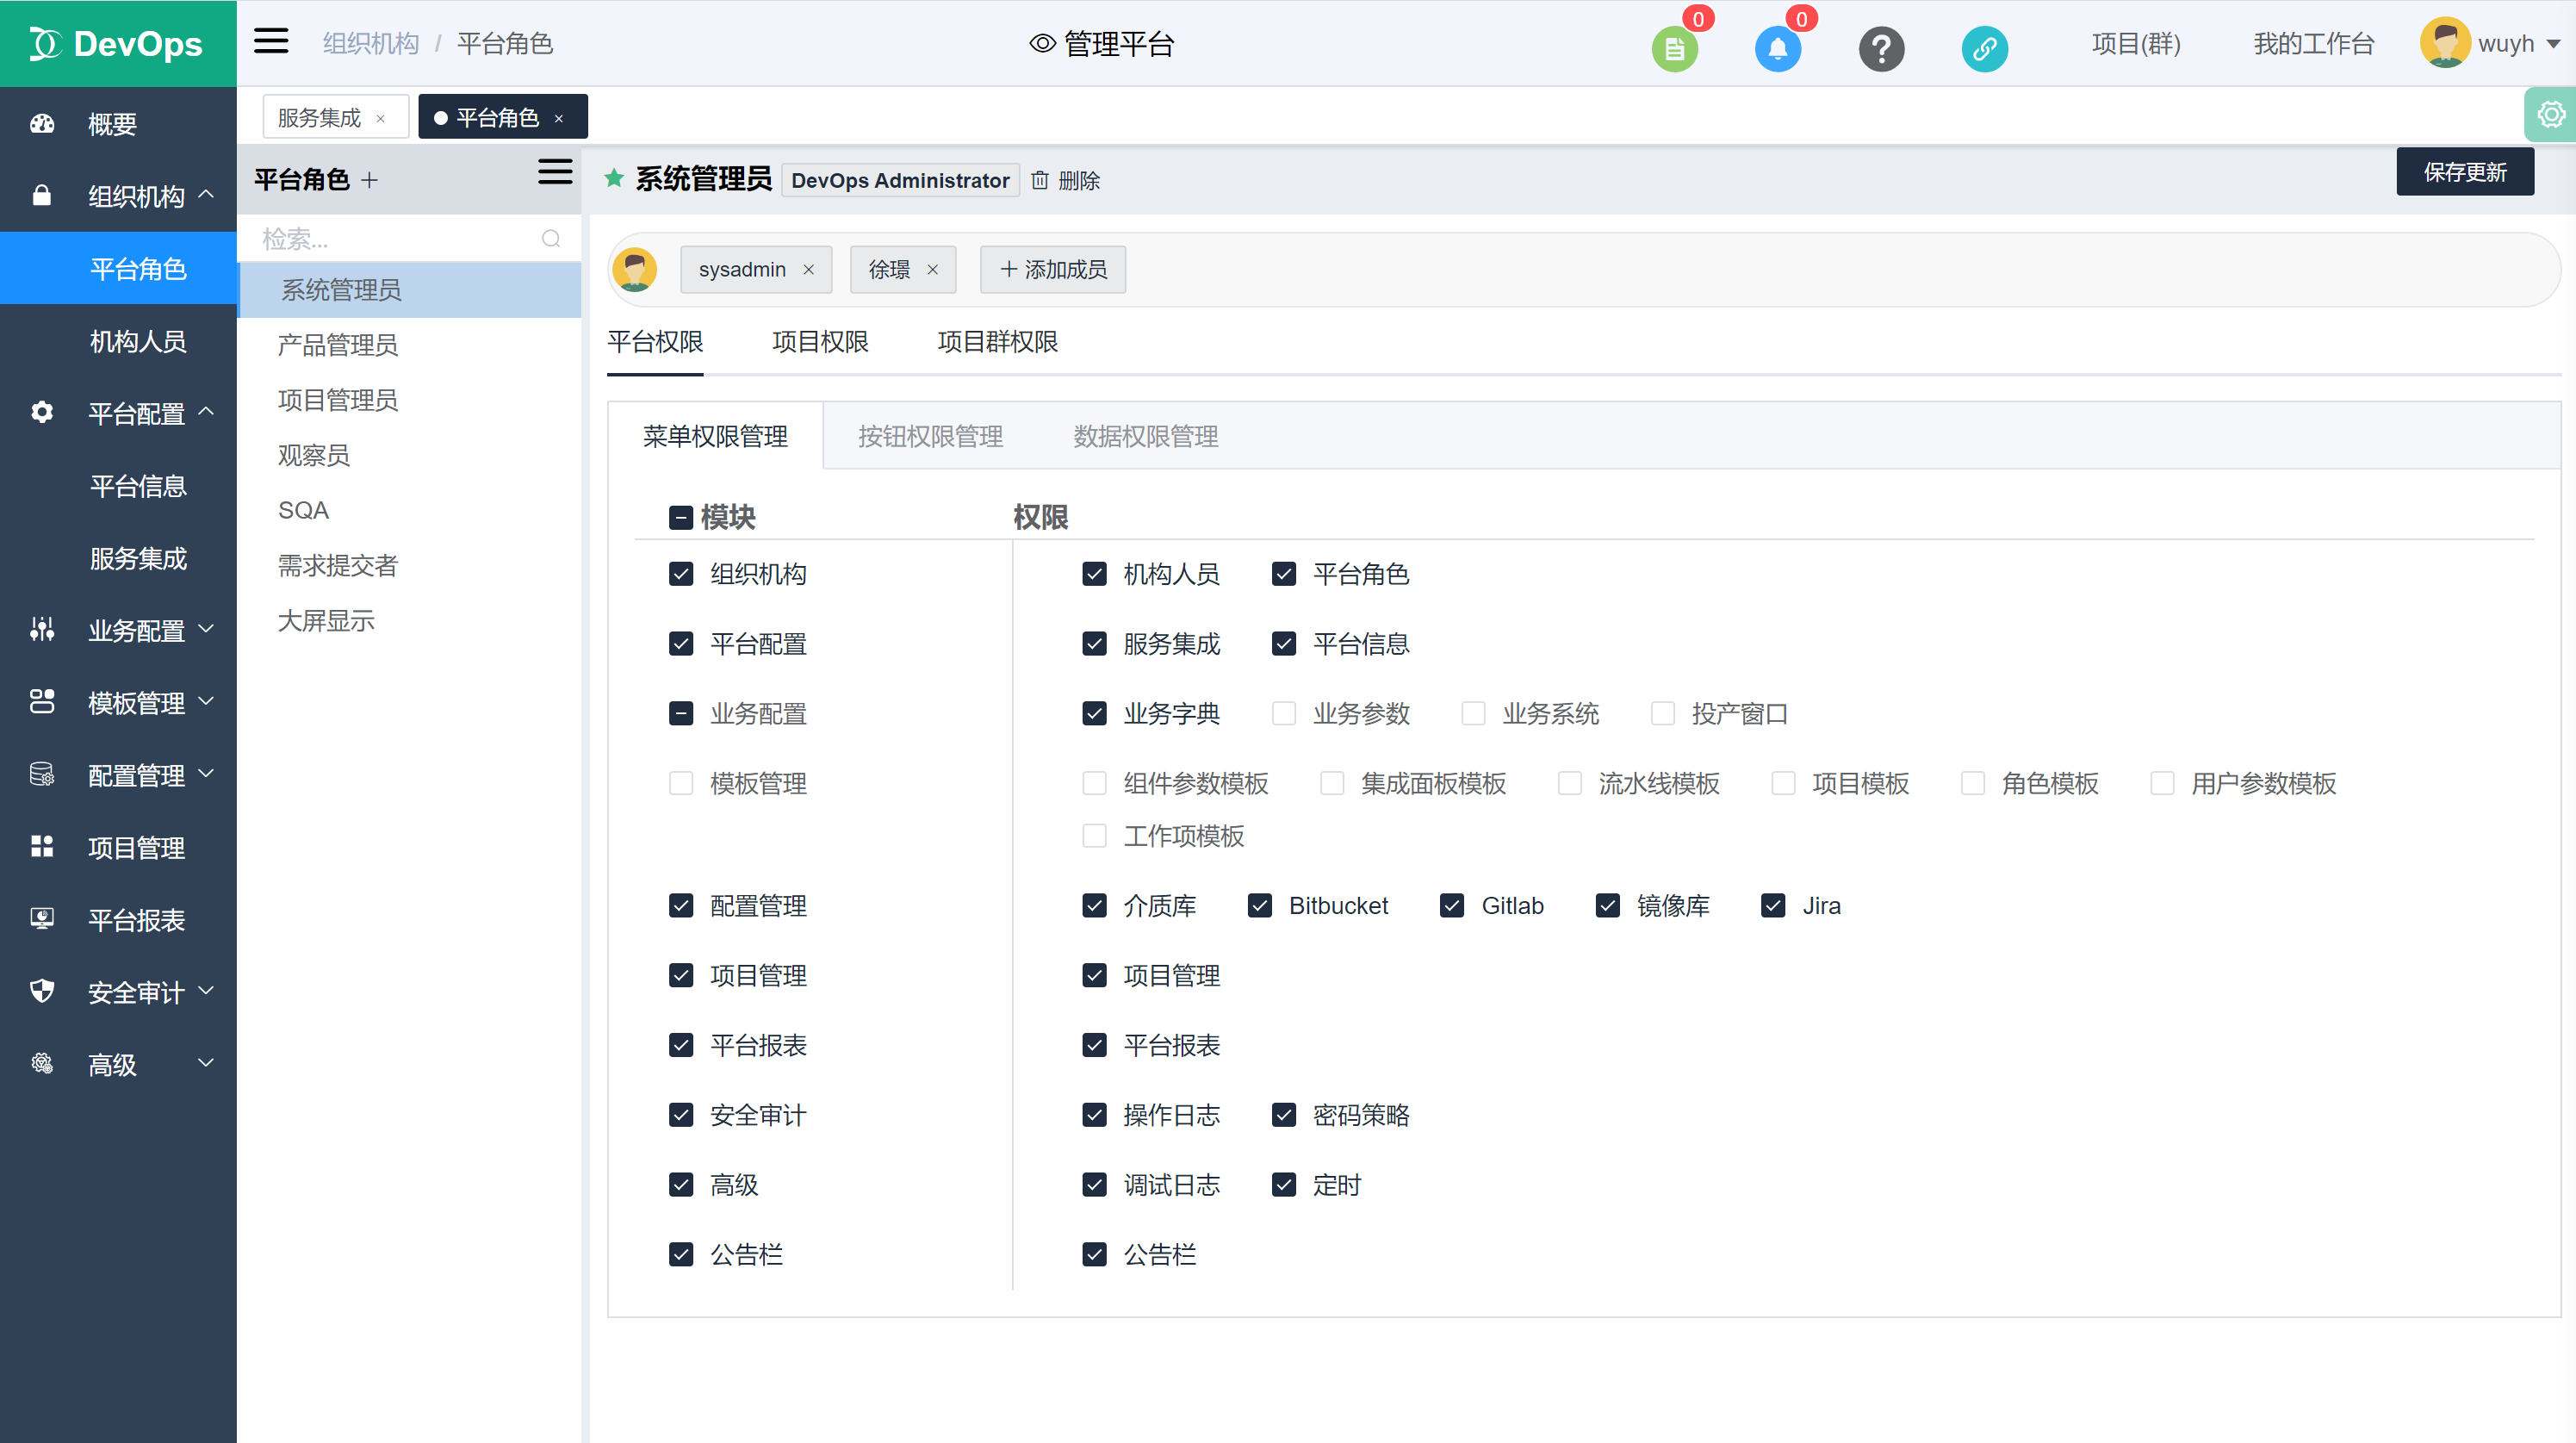Enable the 业务参数 permission checkbox
The image size is (2576, 1443).
[1283, 713]
